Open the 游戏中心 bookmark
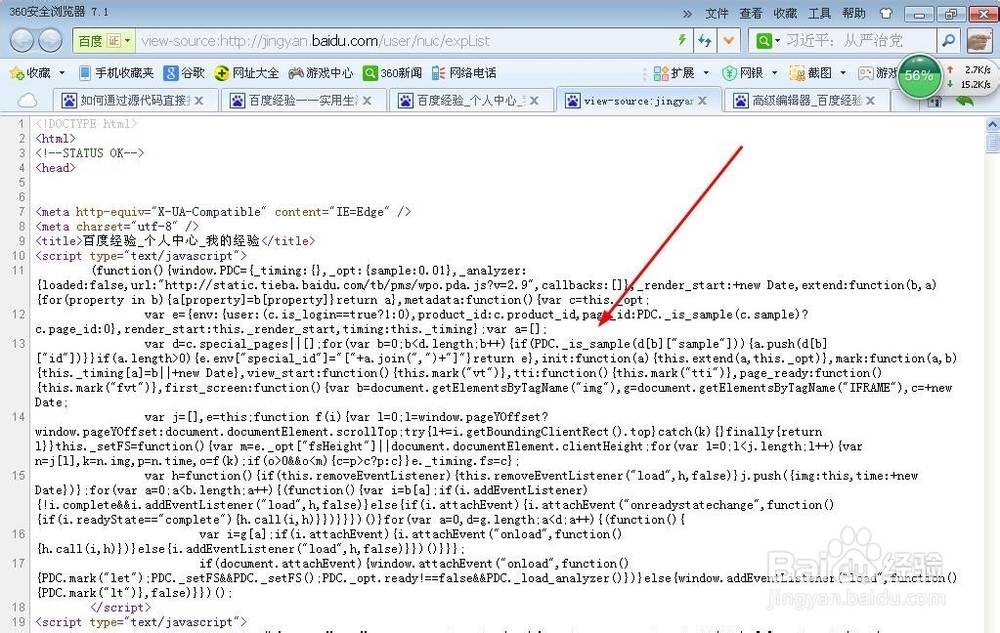This screenshot has height=633, width=1000. (321, 73)
